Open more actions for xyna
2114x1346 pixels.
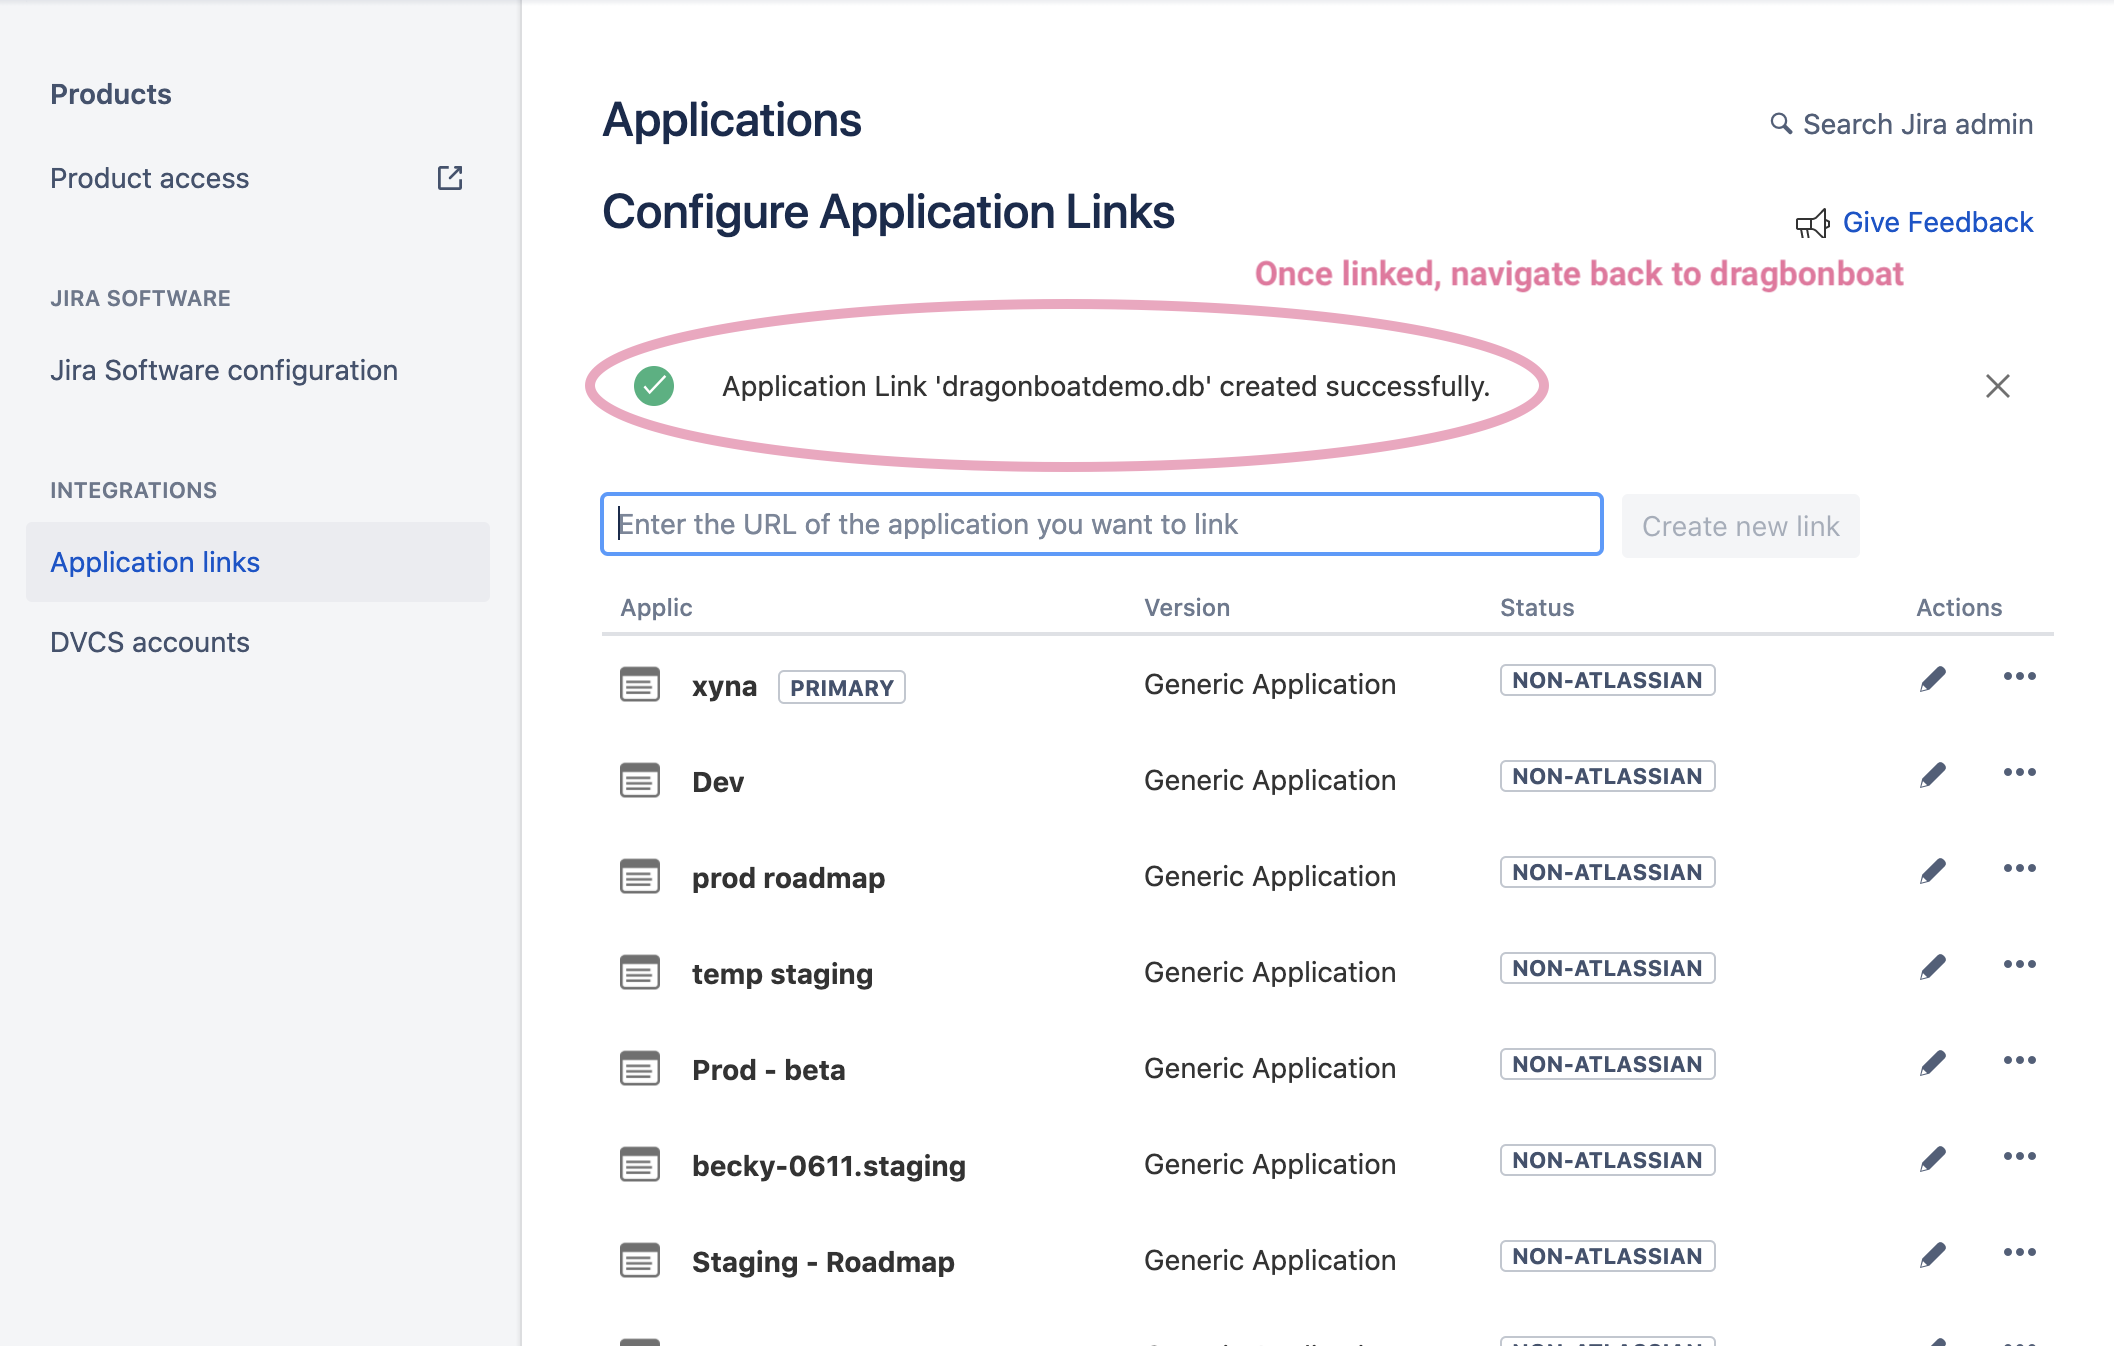pos(2019,677)
